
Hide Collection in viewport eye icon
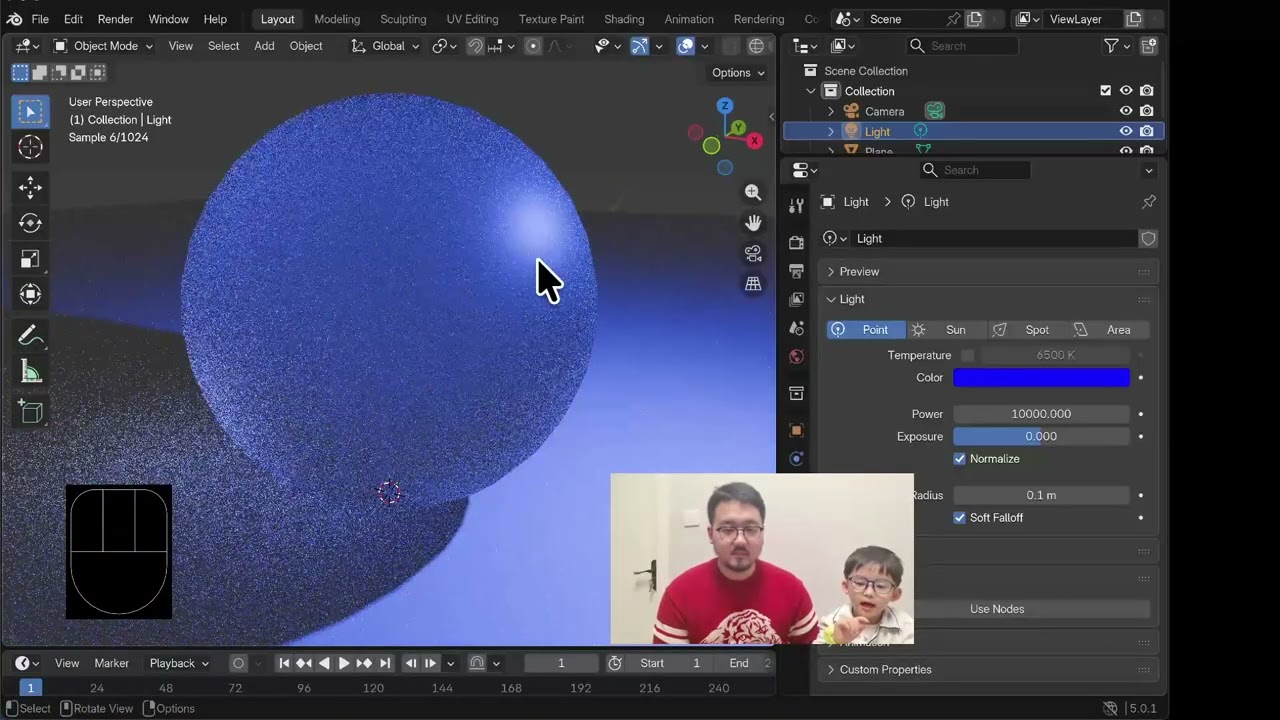click(x=1126, y=91)
